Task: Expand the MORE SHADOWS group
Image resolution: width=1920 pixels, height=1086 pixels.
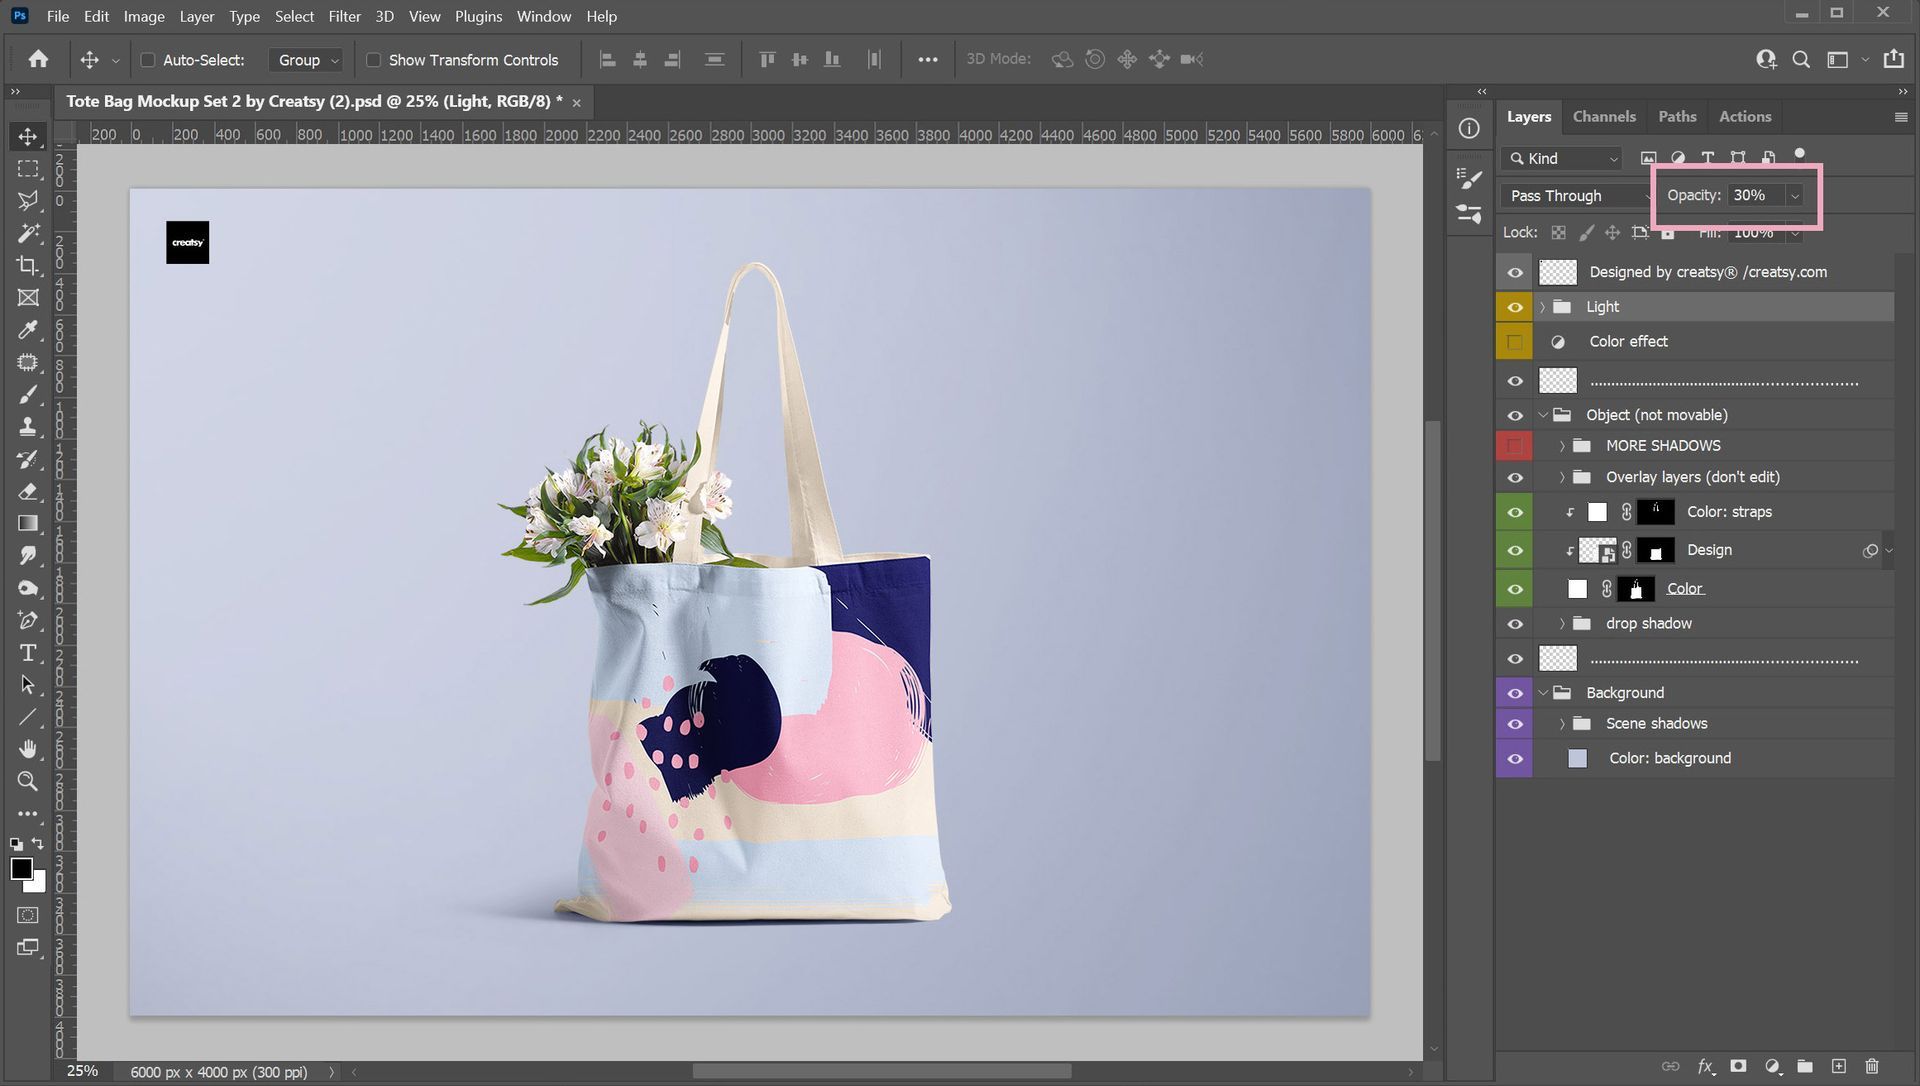Action: (1562, 446)
